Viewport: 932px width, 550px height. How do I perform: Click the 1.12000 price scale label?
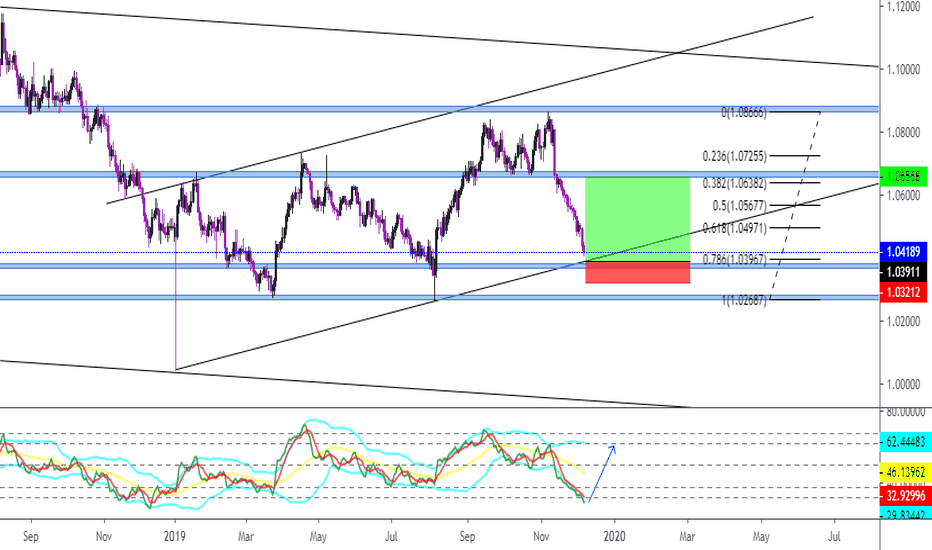(902, 7)
